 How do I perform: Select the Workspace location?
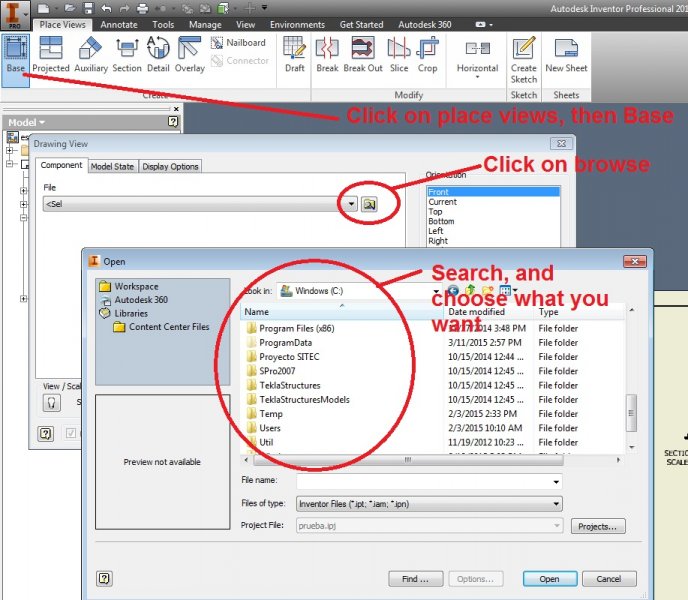(x=129, y=286)
